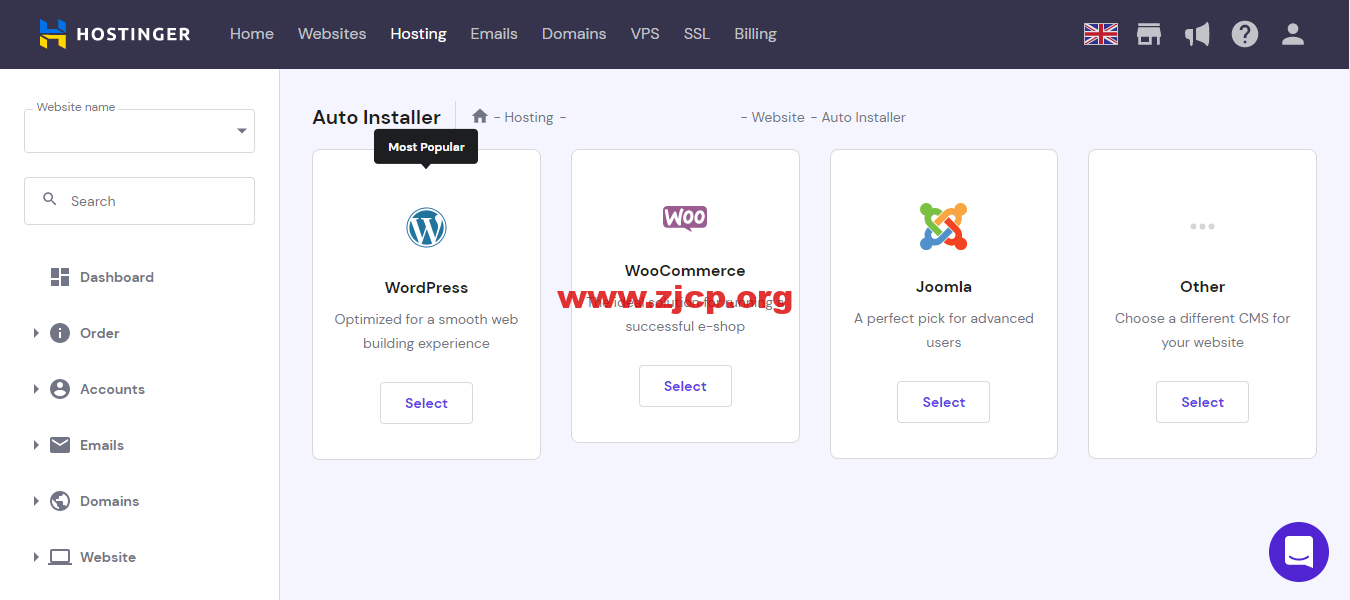This screenshot has width=1350, height=600.
Task: Open Dashboard in the sidebar
Action: (x=117, y=277)
